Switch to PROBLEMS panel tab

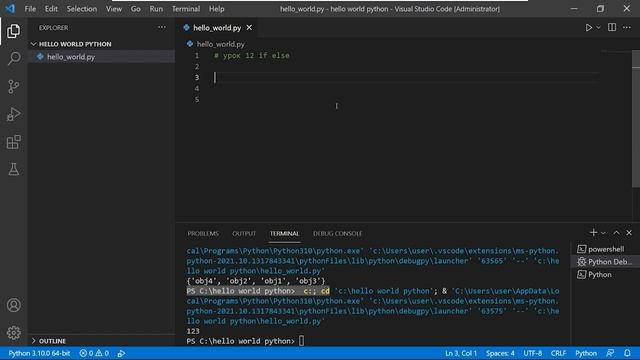coord(203,233)
